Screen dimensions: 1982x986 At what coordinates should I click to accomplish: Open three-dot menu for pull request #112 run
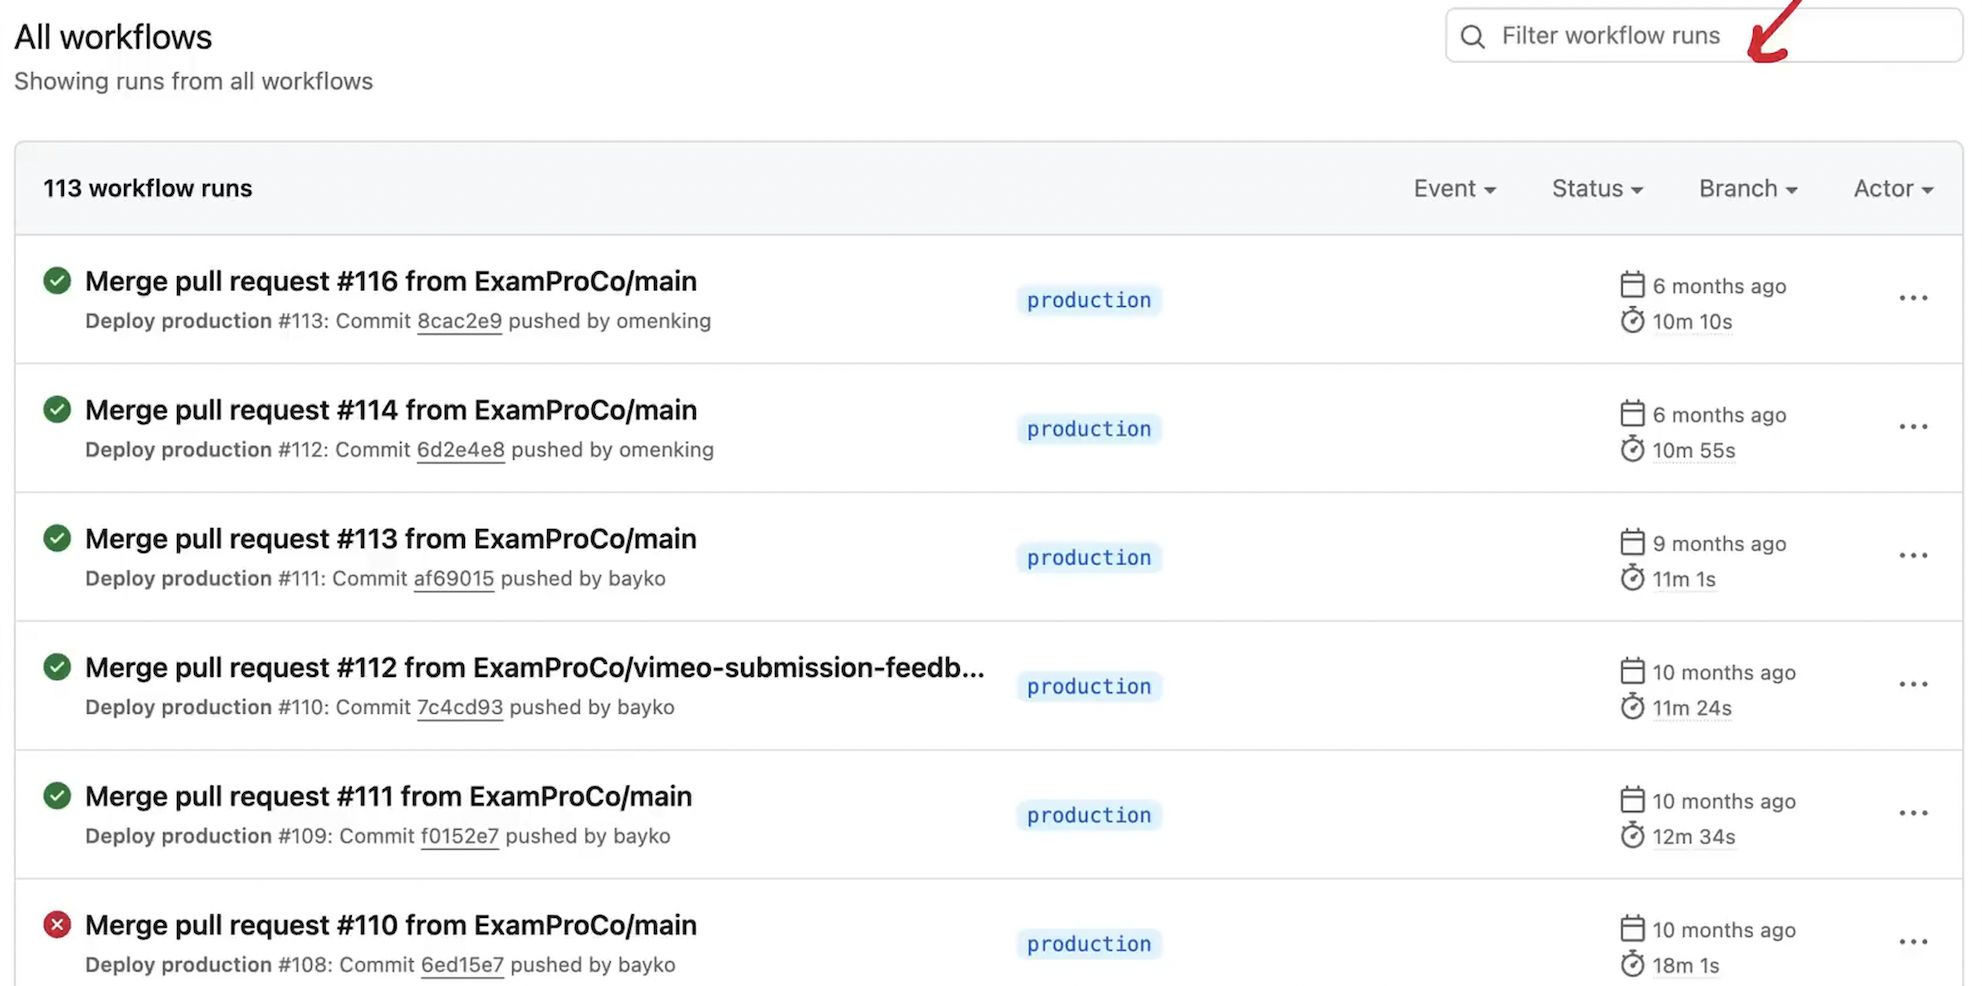click(1912, 685)
